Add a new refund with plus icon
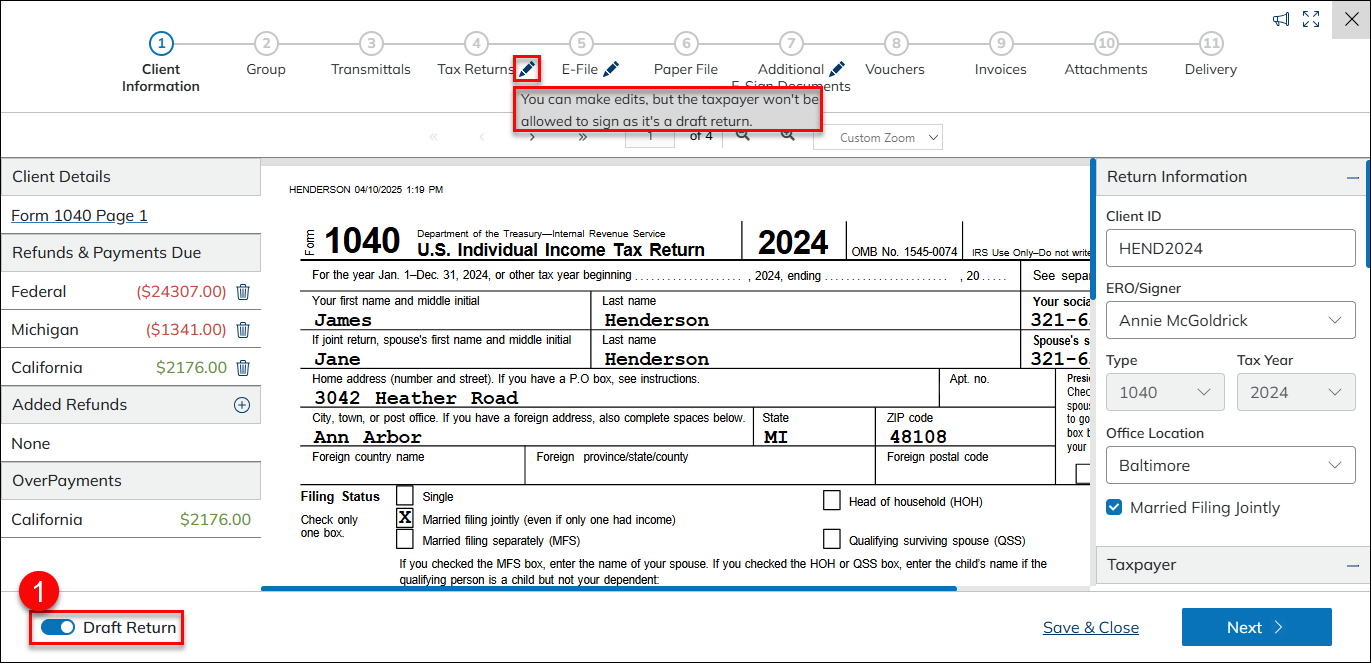This screenshot has width=1371, height=663. pyautogui.click(x=241, y=405)
